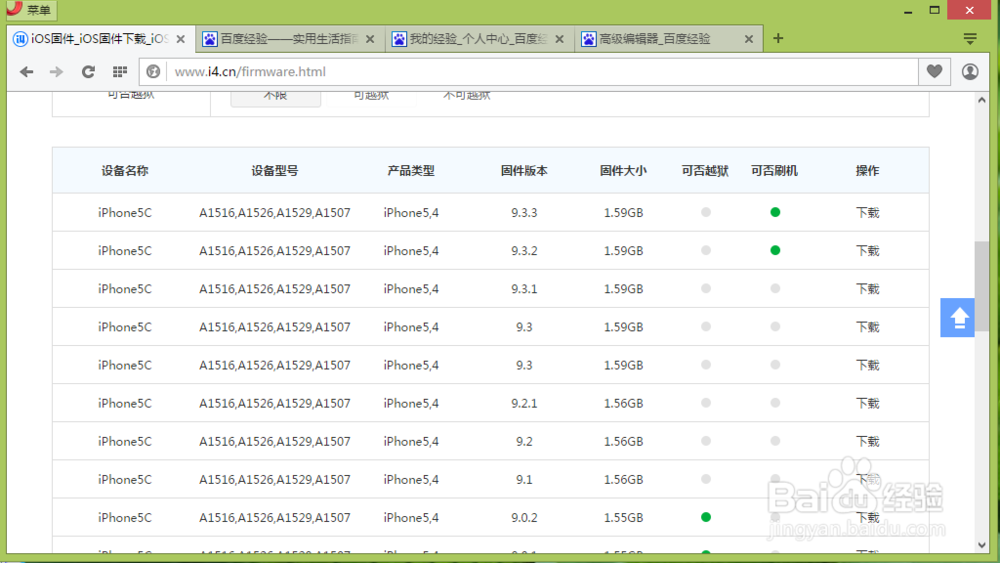The image size is (1000, 563).
Task: Click the green jailbreak dot for 9.0.2
Action: pos(705,517)
